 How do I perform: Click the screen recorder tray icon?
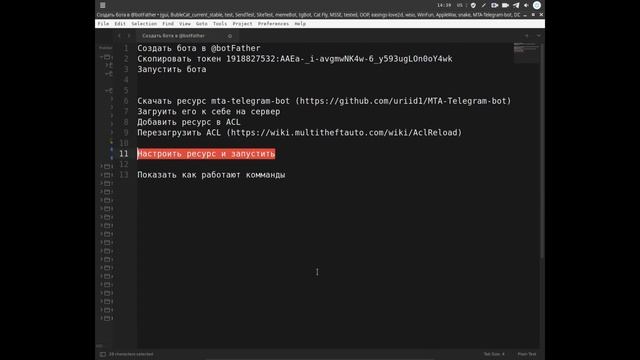(494, 5)
